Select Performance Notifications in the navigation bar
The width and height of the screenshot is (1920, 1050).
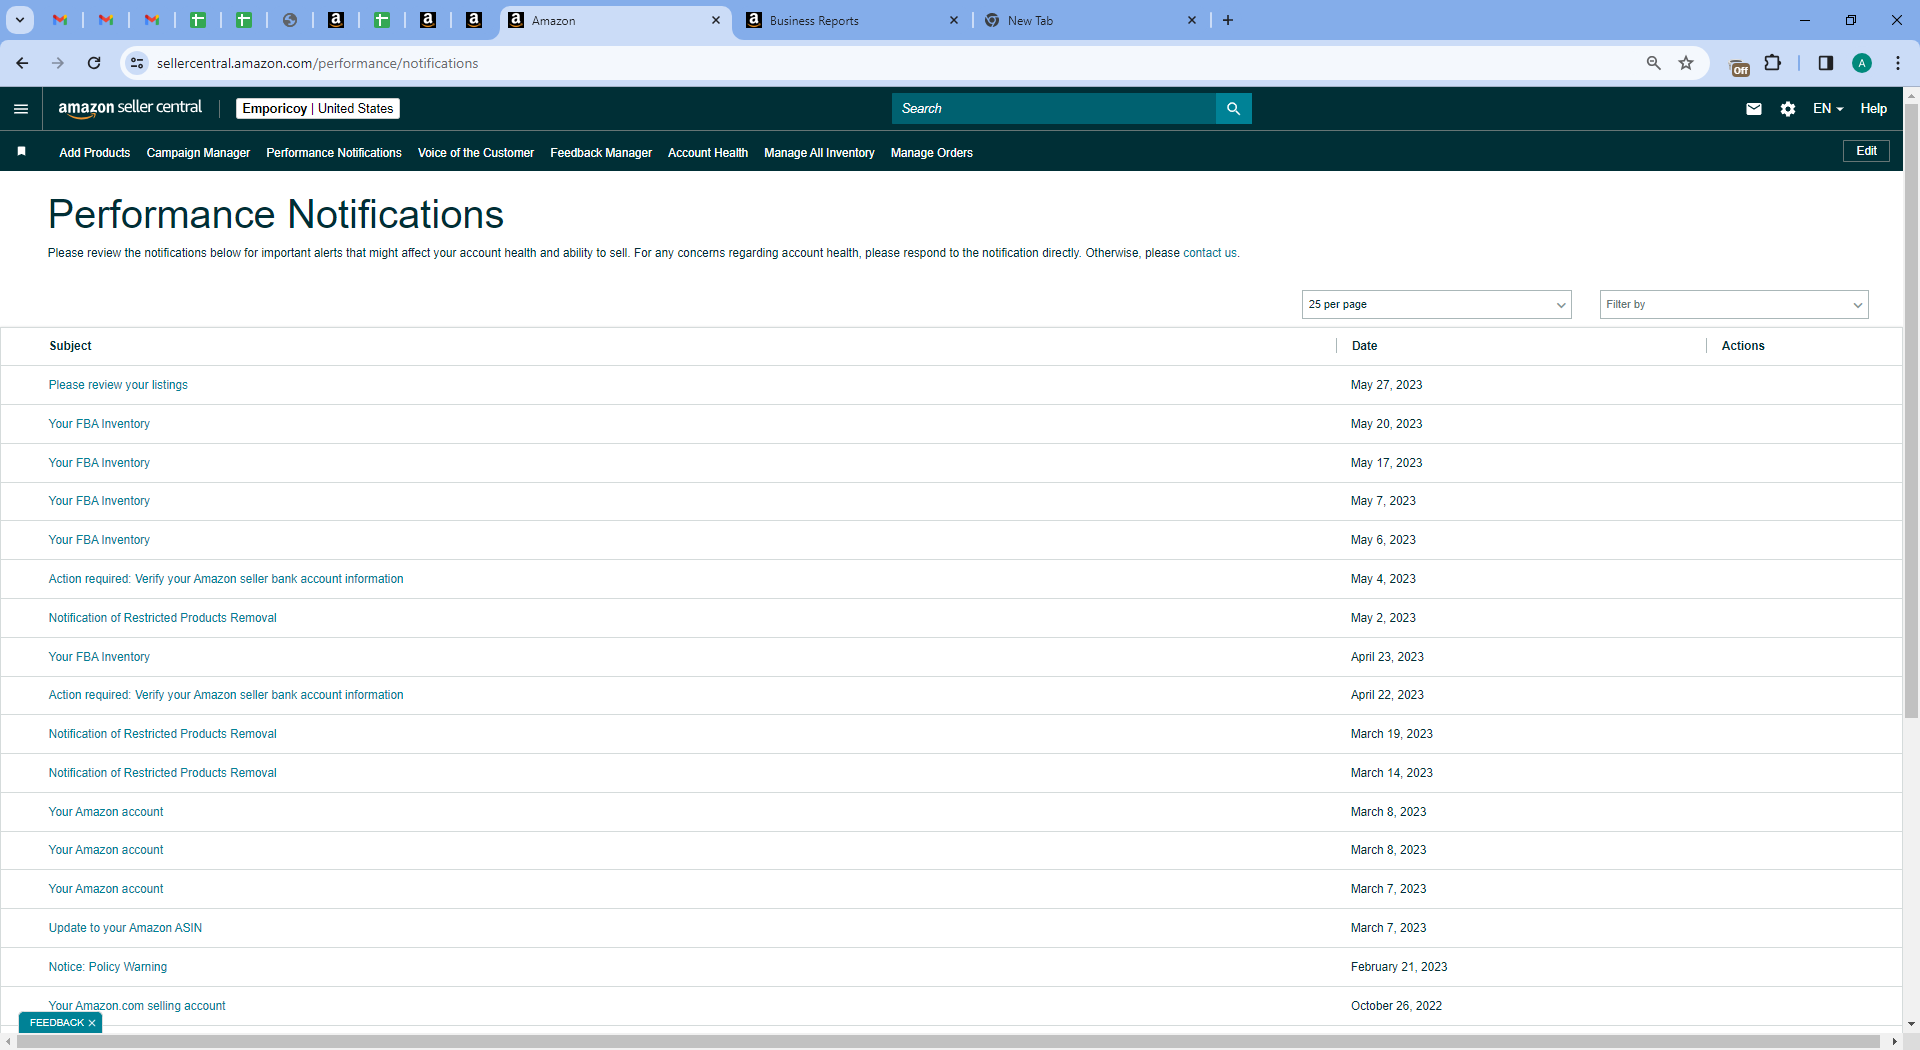(334, 153)
